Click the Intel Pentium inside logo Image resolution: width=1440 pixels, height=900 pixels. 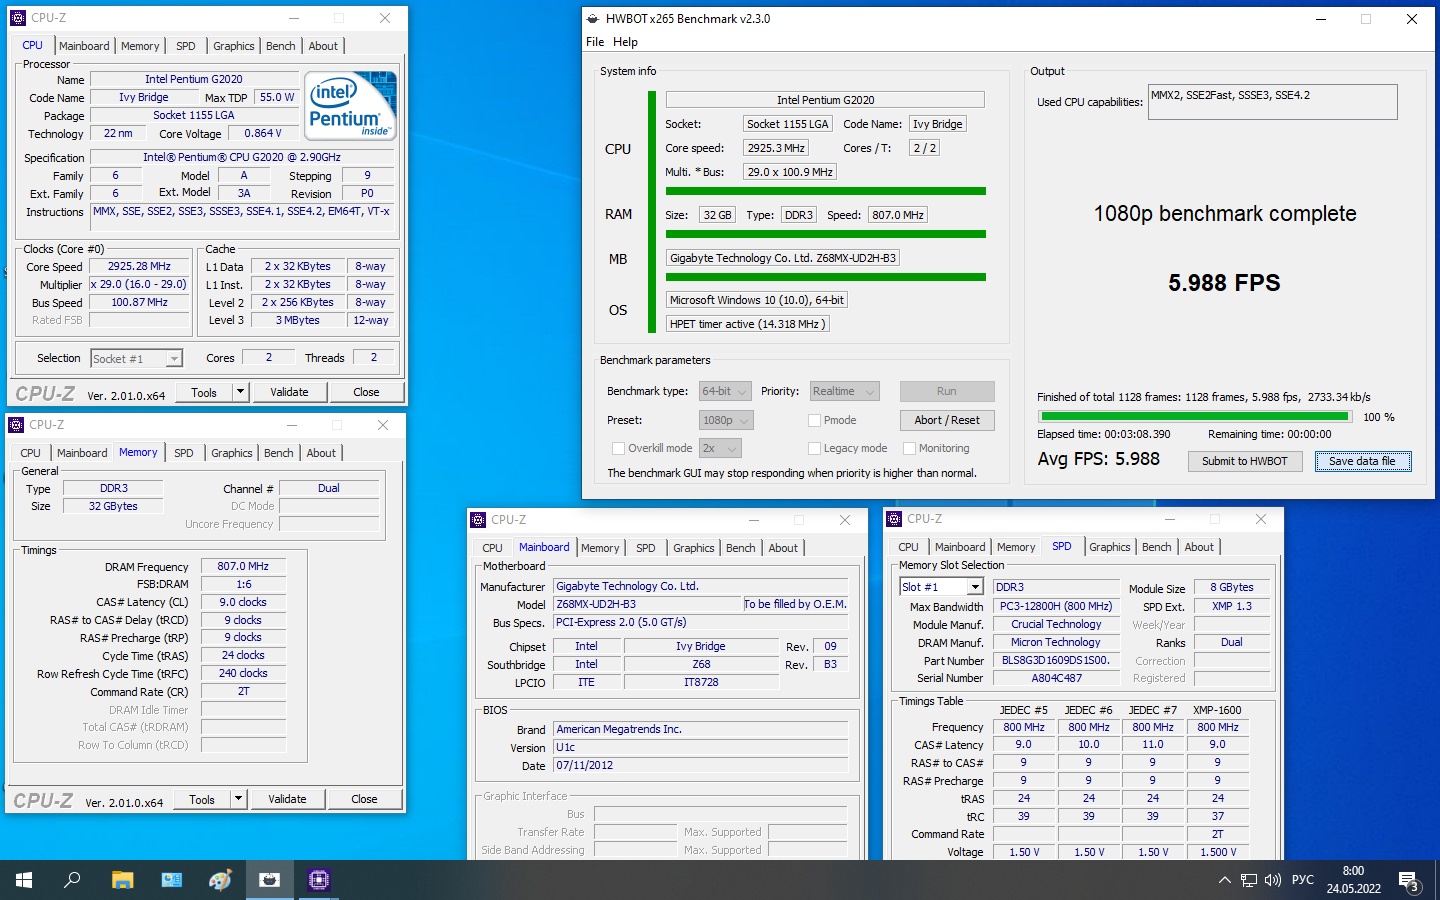pyautogui.click(x=351, y=105)
